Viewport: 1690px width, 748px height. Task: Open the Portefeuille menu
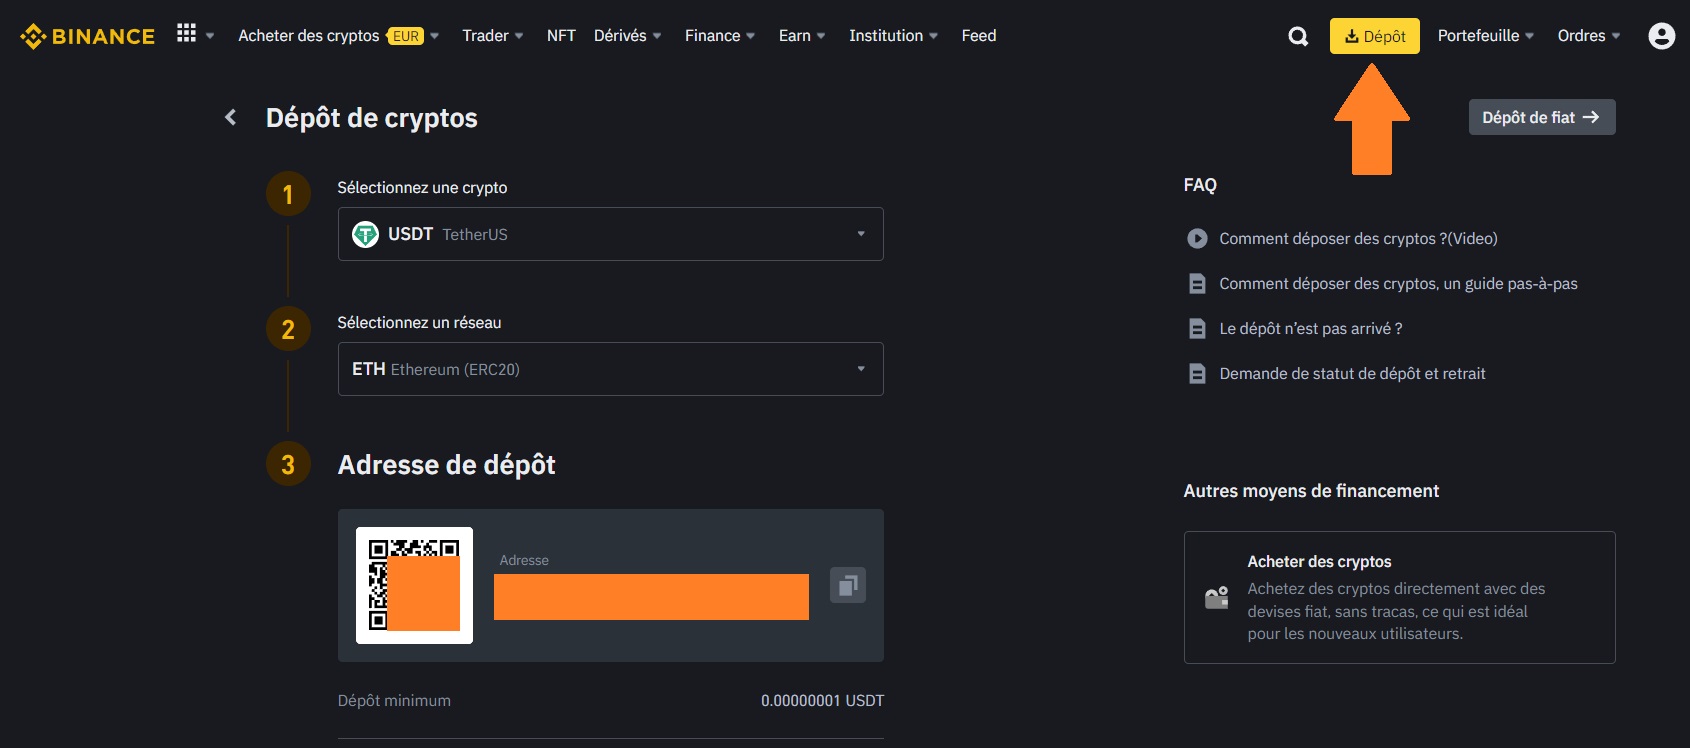pos(1486,36)
